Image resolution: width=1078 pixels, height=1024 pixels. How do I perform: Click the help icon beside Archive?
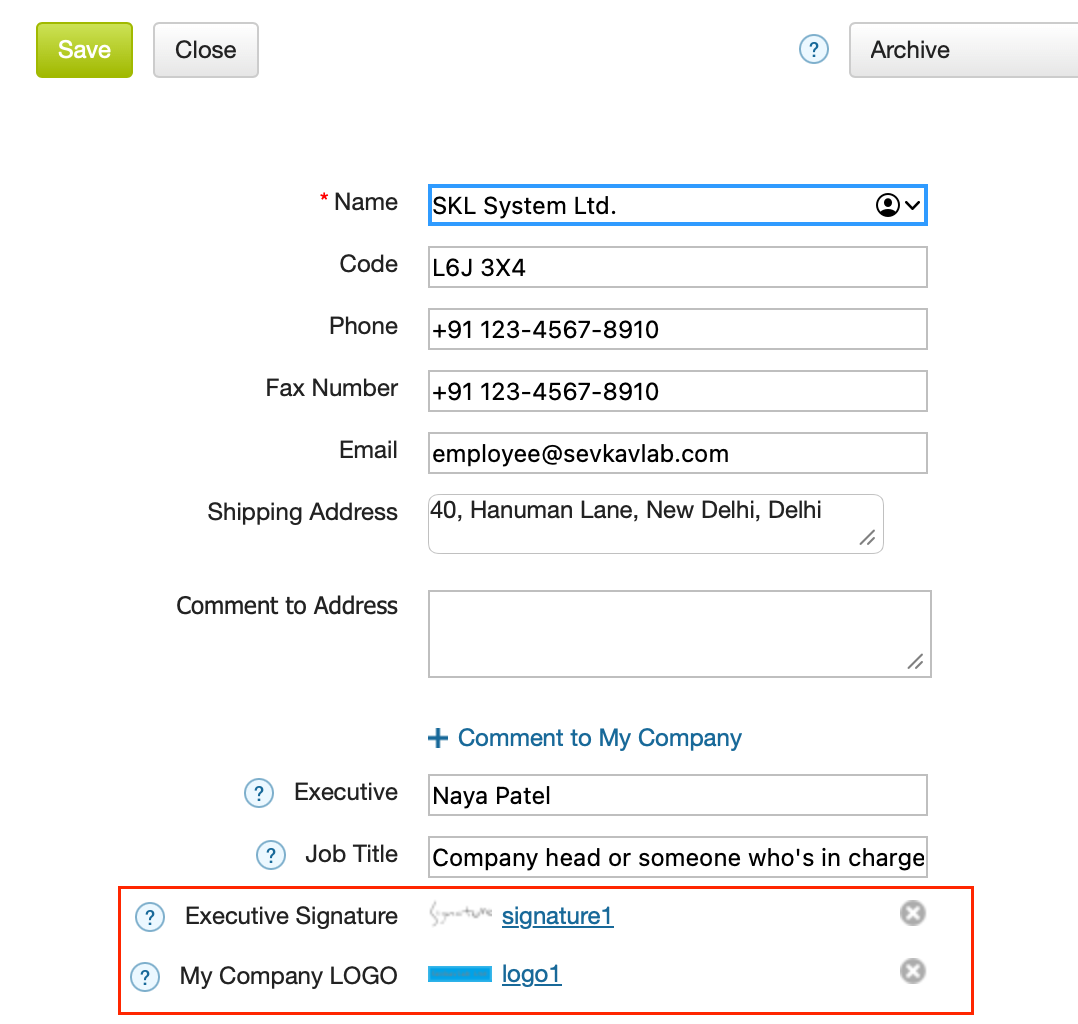[813, 50]
